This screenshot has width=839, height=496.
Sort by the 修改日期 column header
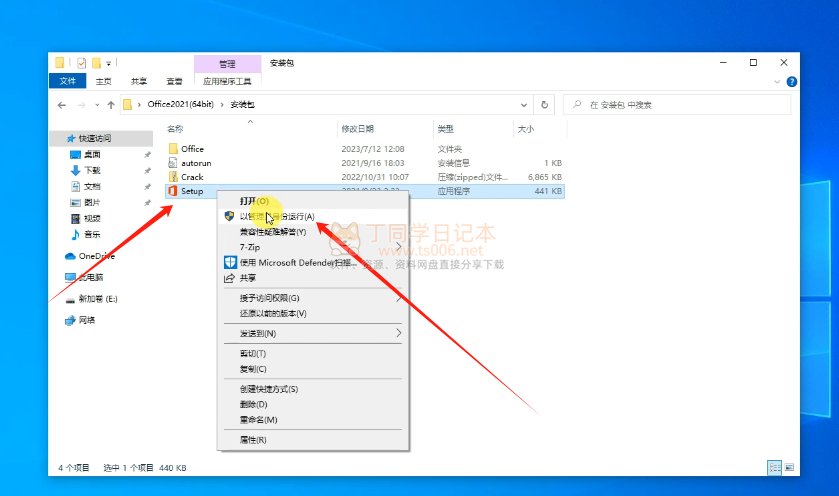tap(357, 129)
